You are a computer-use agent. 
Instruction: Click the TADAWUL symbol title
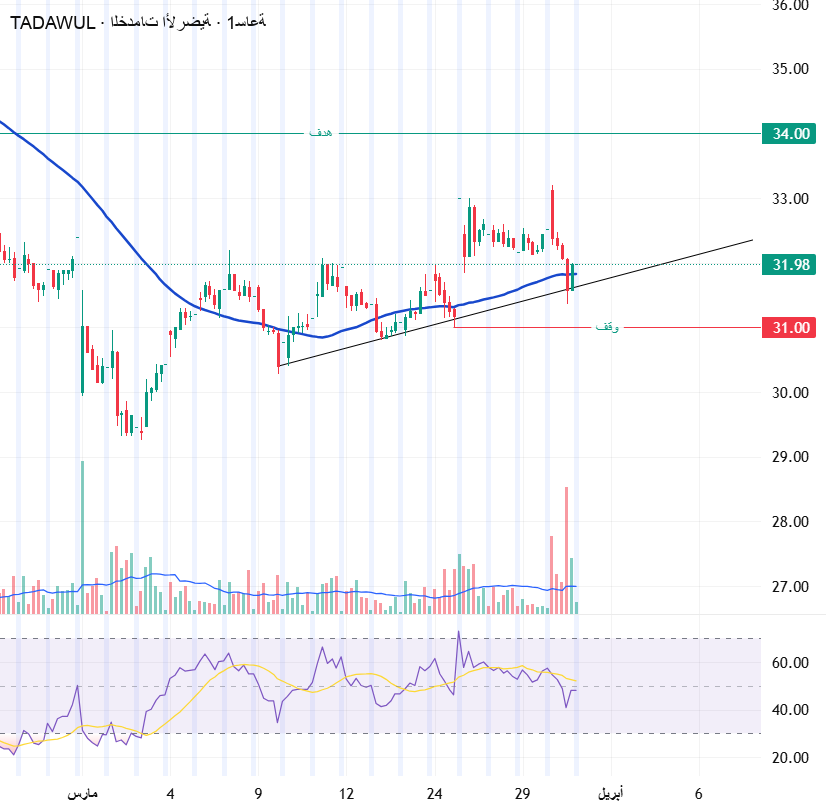52,22
